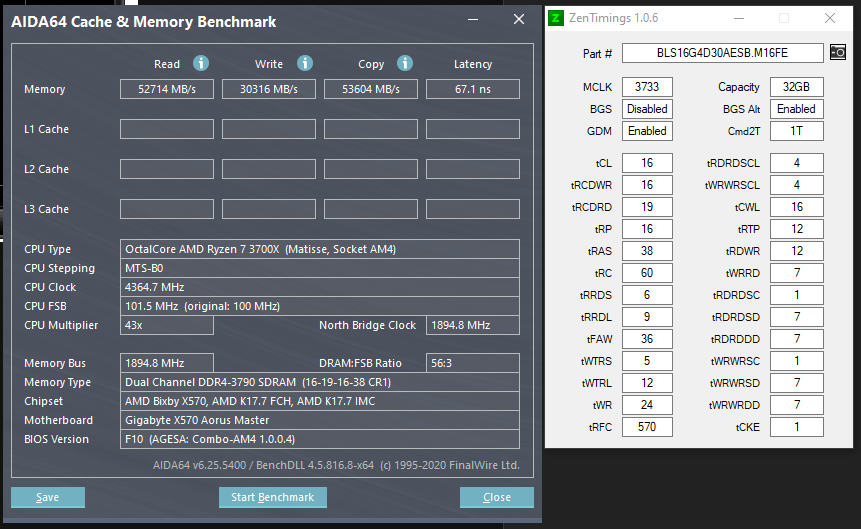
Task: Click tRC value 60
Action: (647, 273)
